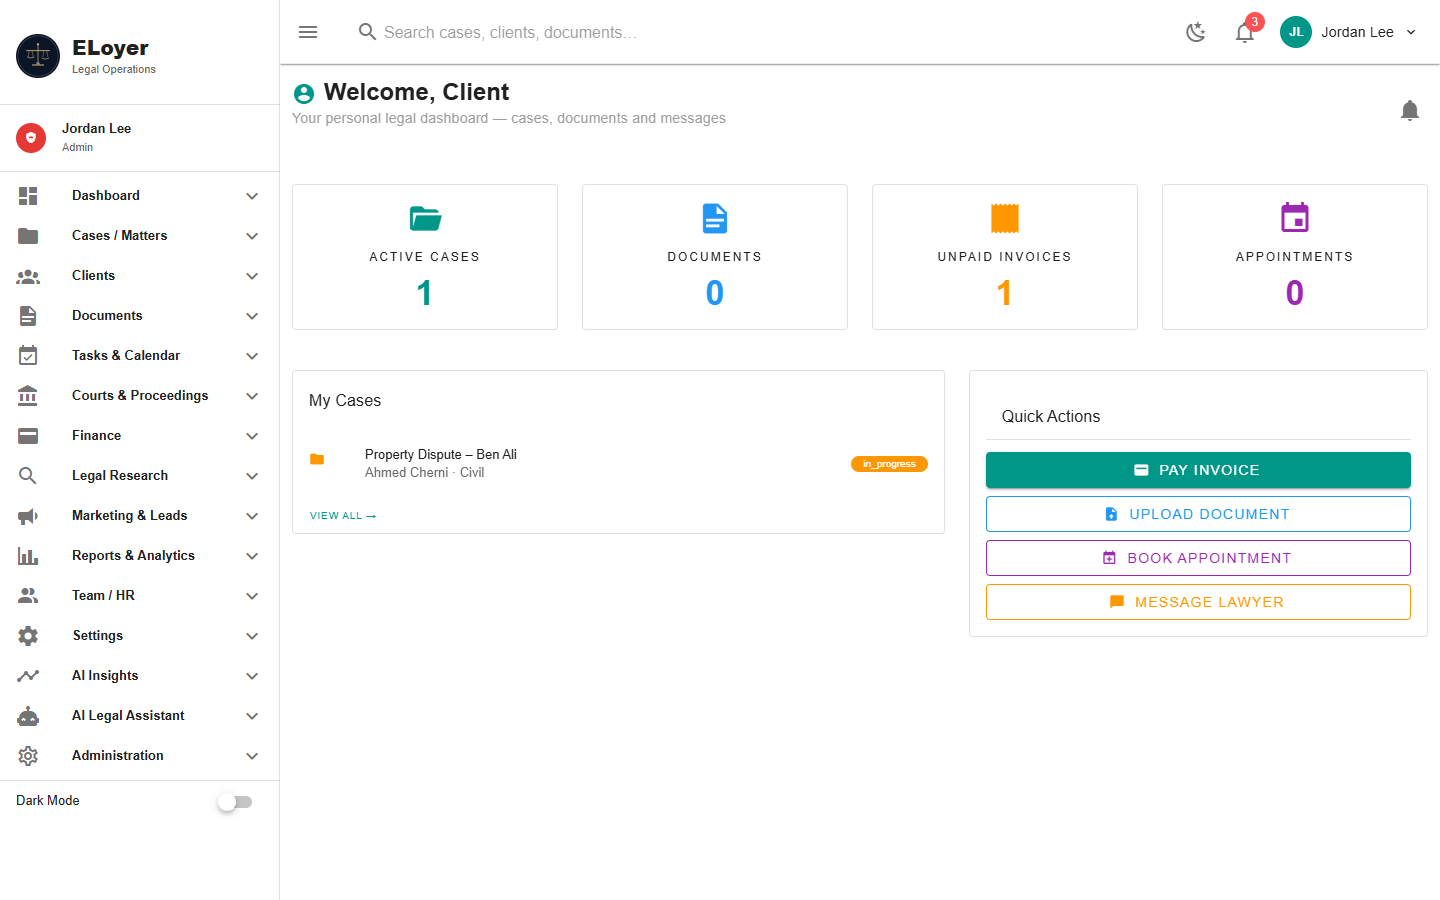Screen dimensions: 1440x900
Task: Click the Courts & Proceedings building icon
Action: tap(28, 396)
